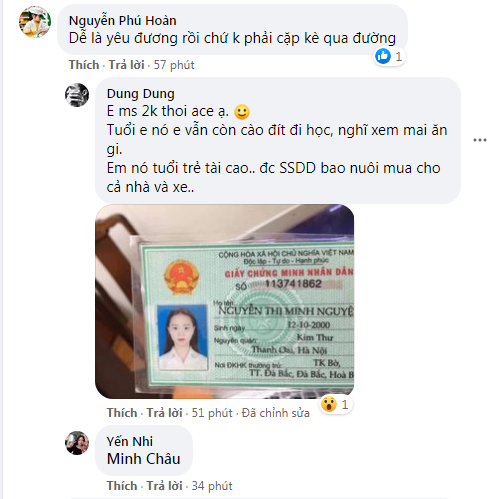Open the Dung Dung name link
Image resolution: width=503 pixels, height=499 pixels.
coord(140,94)
